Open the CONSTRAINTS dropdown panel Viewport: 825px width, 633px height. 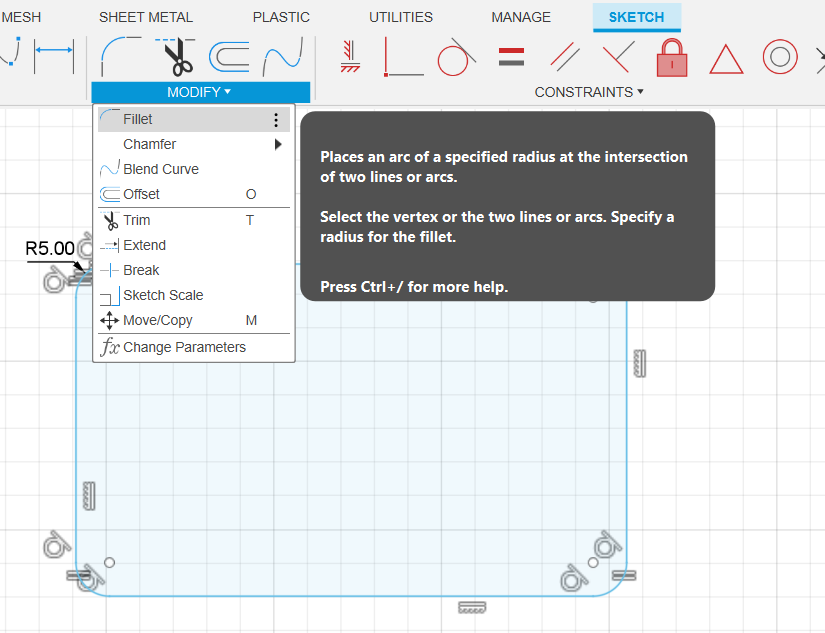point(589,92)
